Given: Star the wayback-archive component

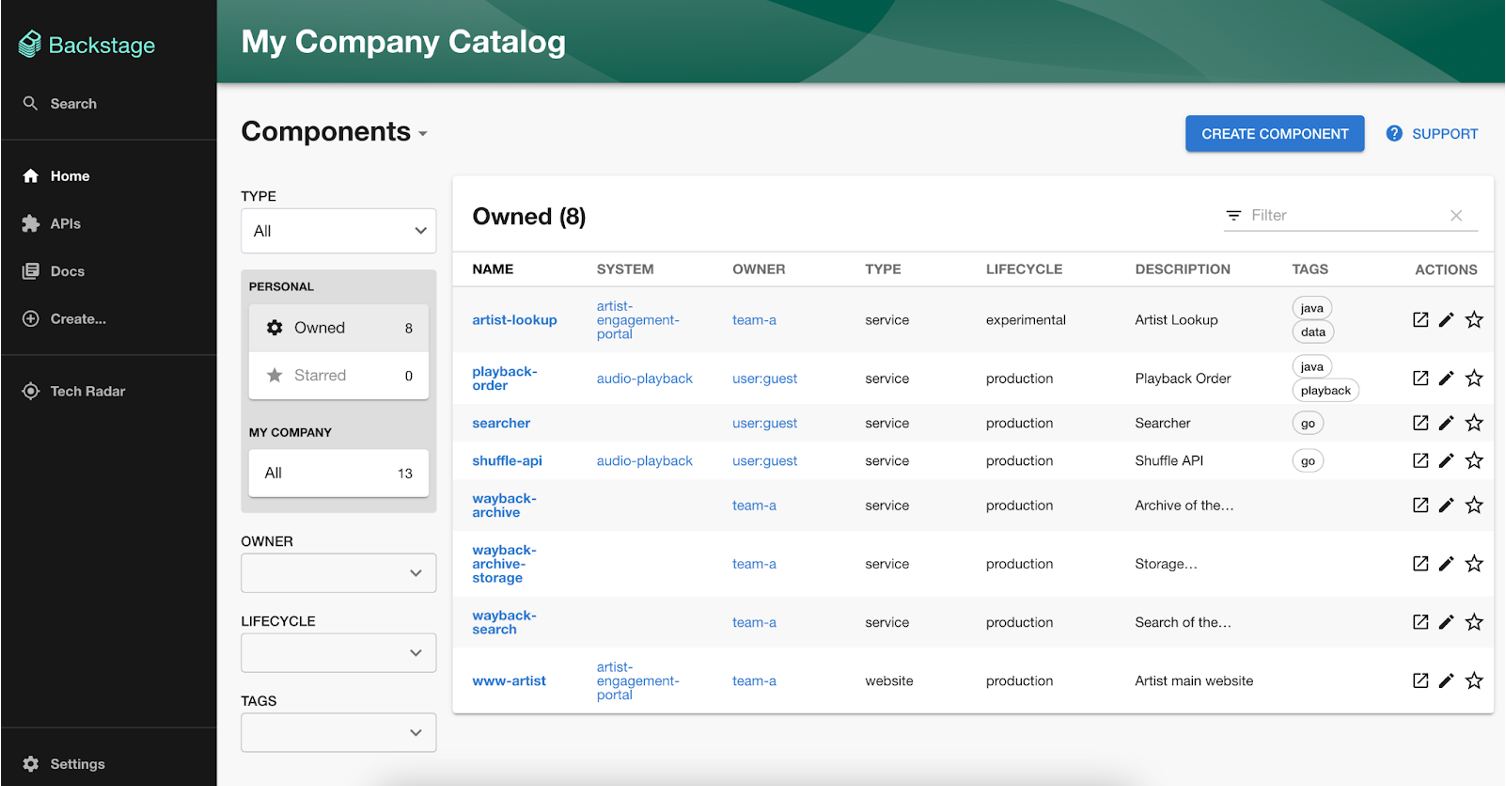Looking at the screenshot, I should coord(1474,505).
